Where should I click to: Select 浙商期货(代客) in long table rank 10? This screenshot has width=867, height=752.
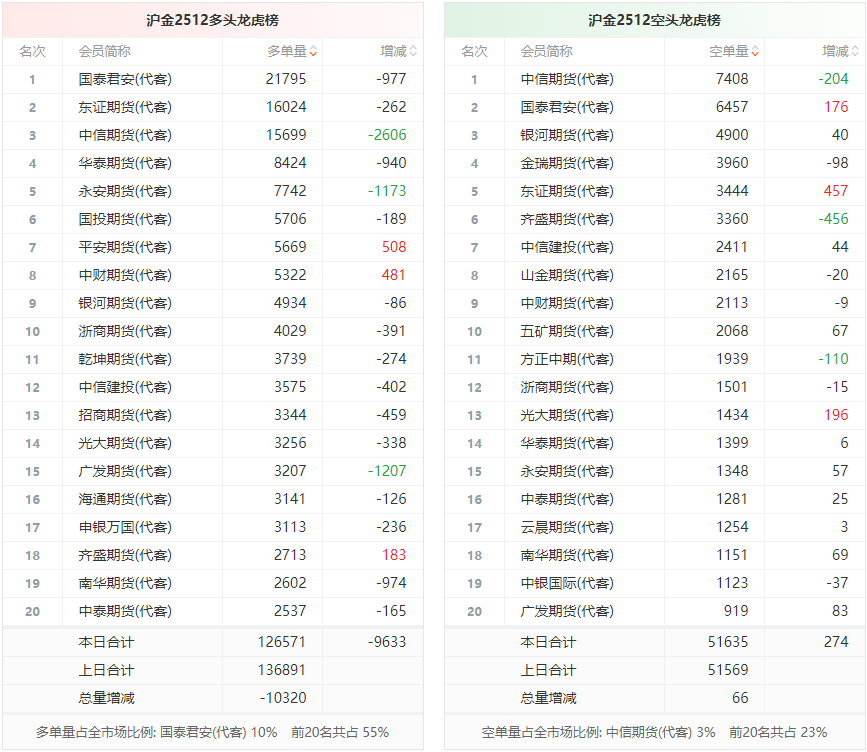tap(125, 331)
